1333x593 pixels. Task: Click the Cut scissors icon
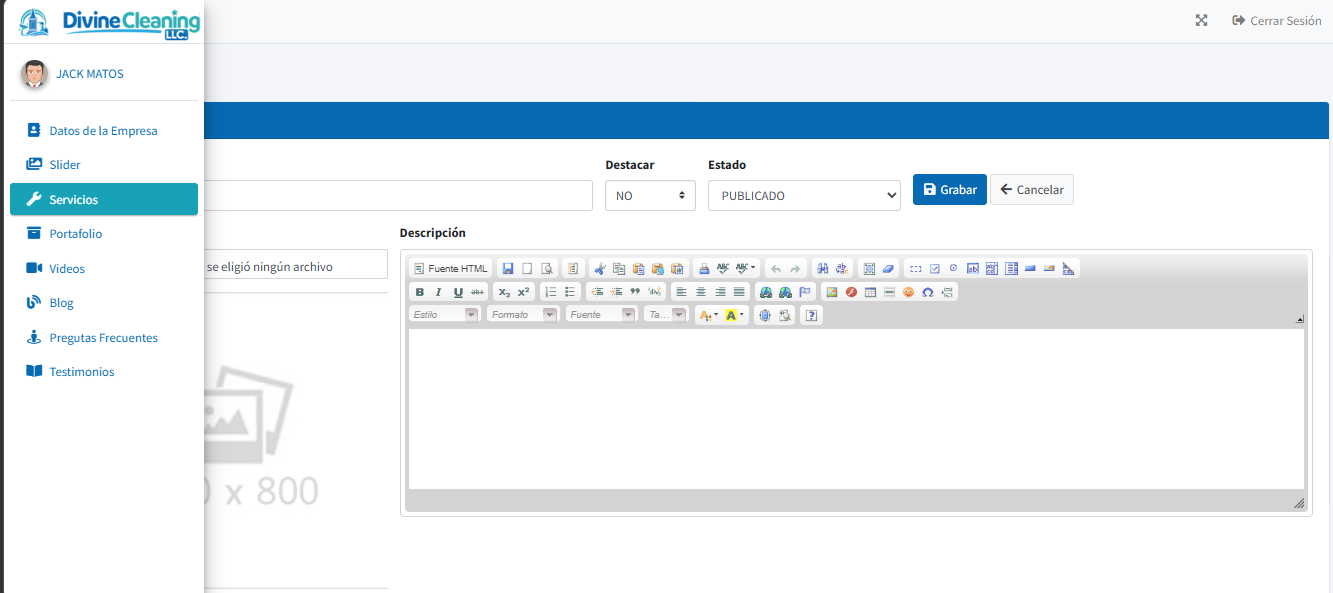click(x=599, y=269)
